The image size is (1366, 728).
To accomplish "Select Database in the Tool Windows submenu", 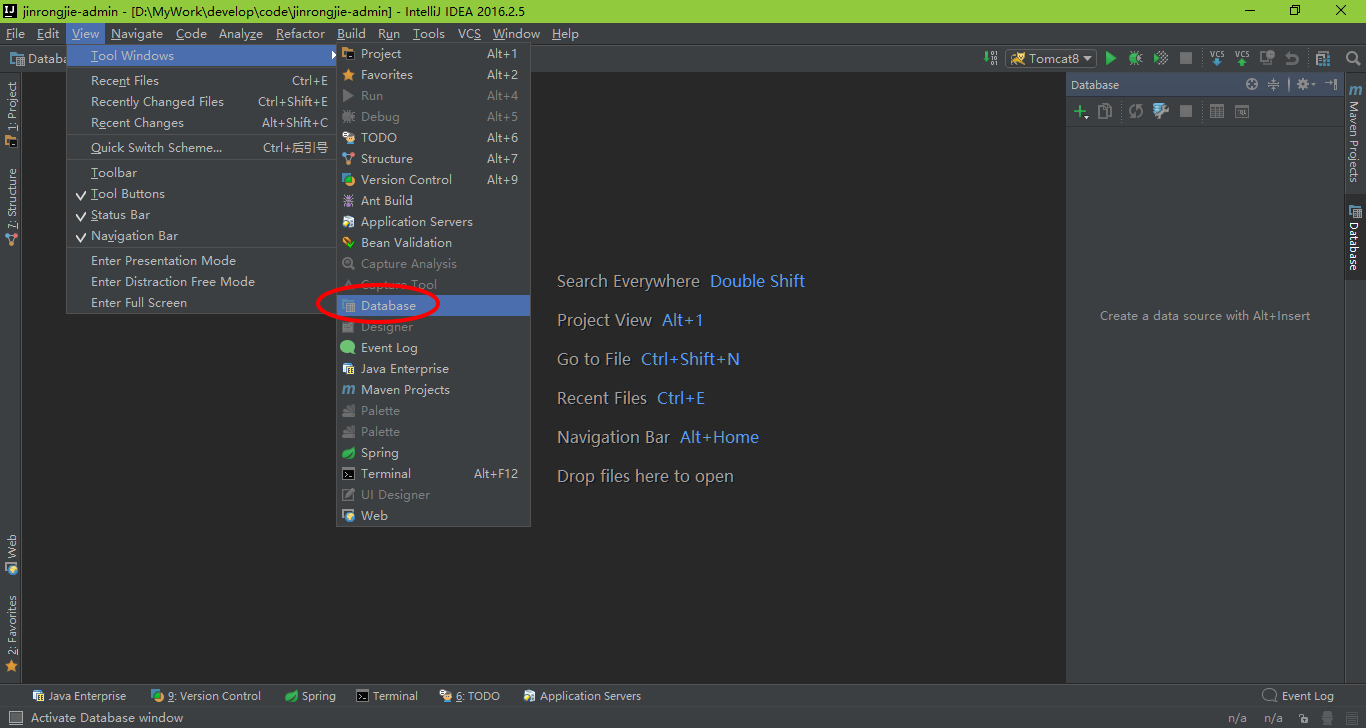I will (x=388, y=306).
